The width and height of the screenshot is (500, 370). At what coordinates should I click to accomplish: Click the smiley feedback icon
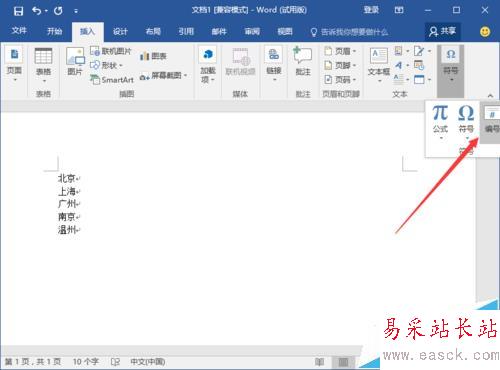485,32
